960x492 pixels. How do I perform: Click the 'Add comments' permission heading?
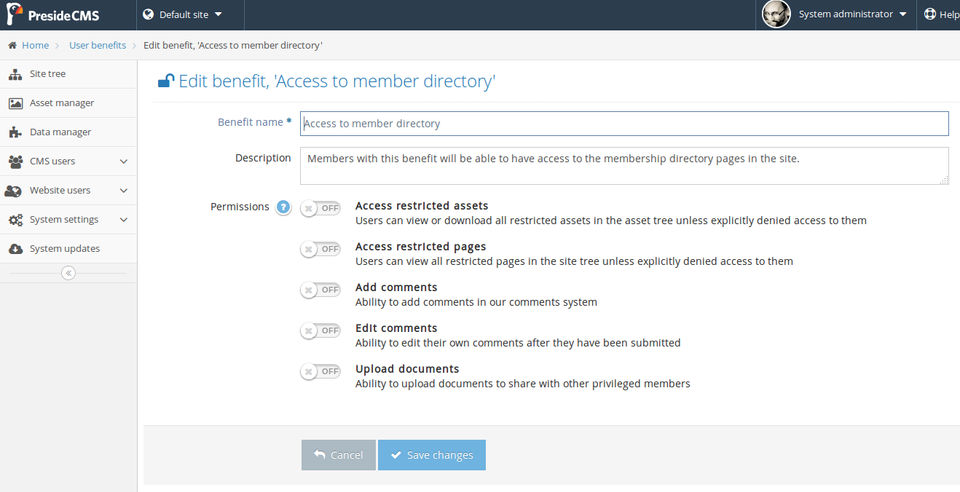(396, 287)
